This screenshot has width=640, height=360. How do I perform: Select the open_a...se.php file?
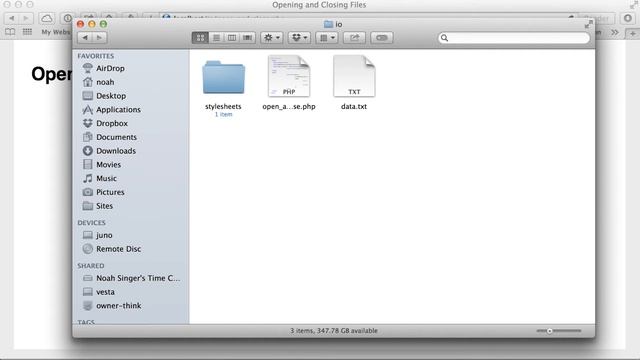[289, 76]
